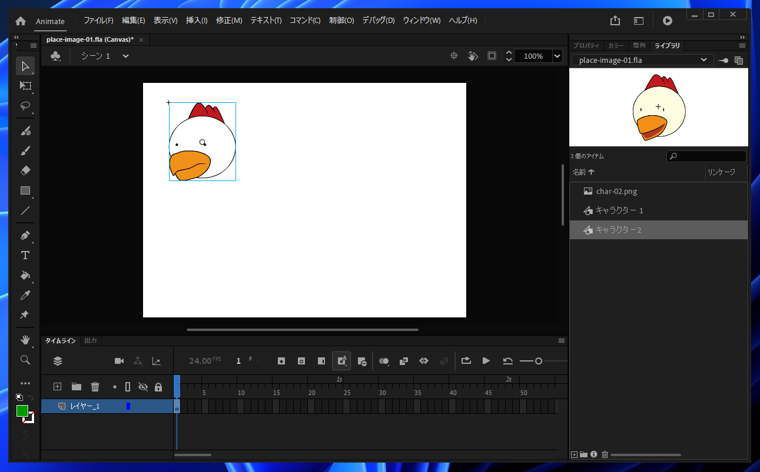Open the シーン 1 scene dropdown

click(x=125, y=56)
